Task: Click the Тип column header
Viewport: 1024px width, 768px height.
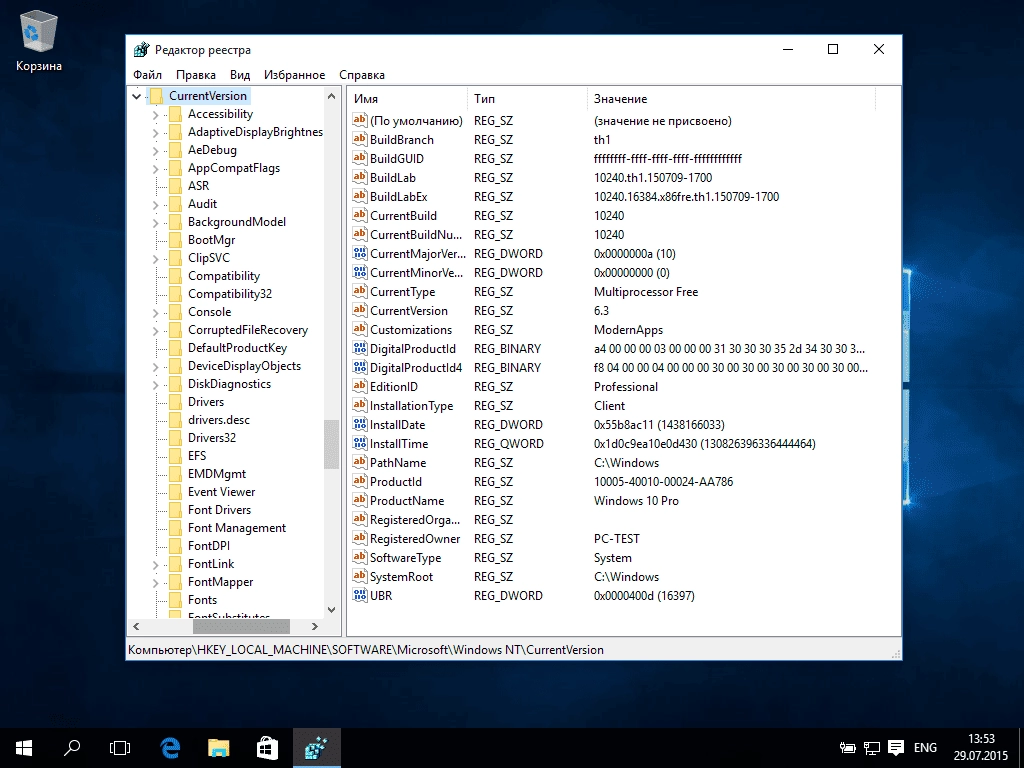Action: coord(527,99)
